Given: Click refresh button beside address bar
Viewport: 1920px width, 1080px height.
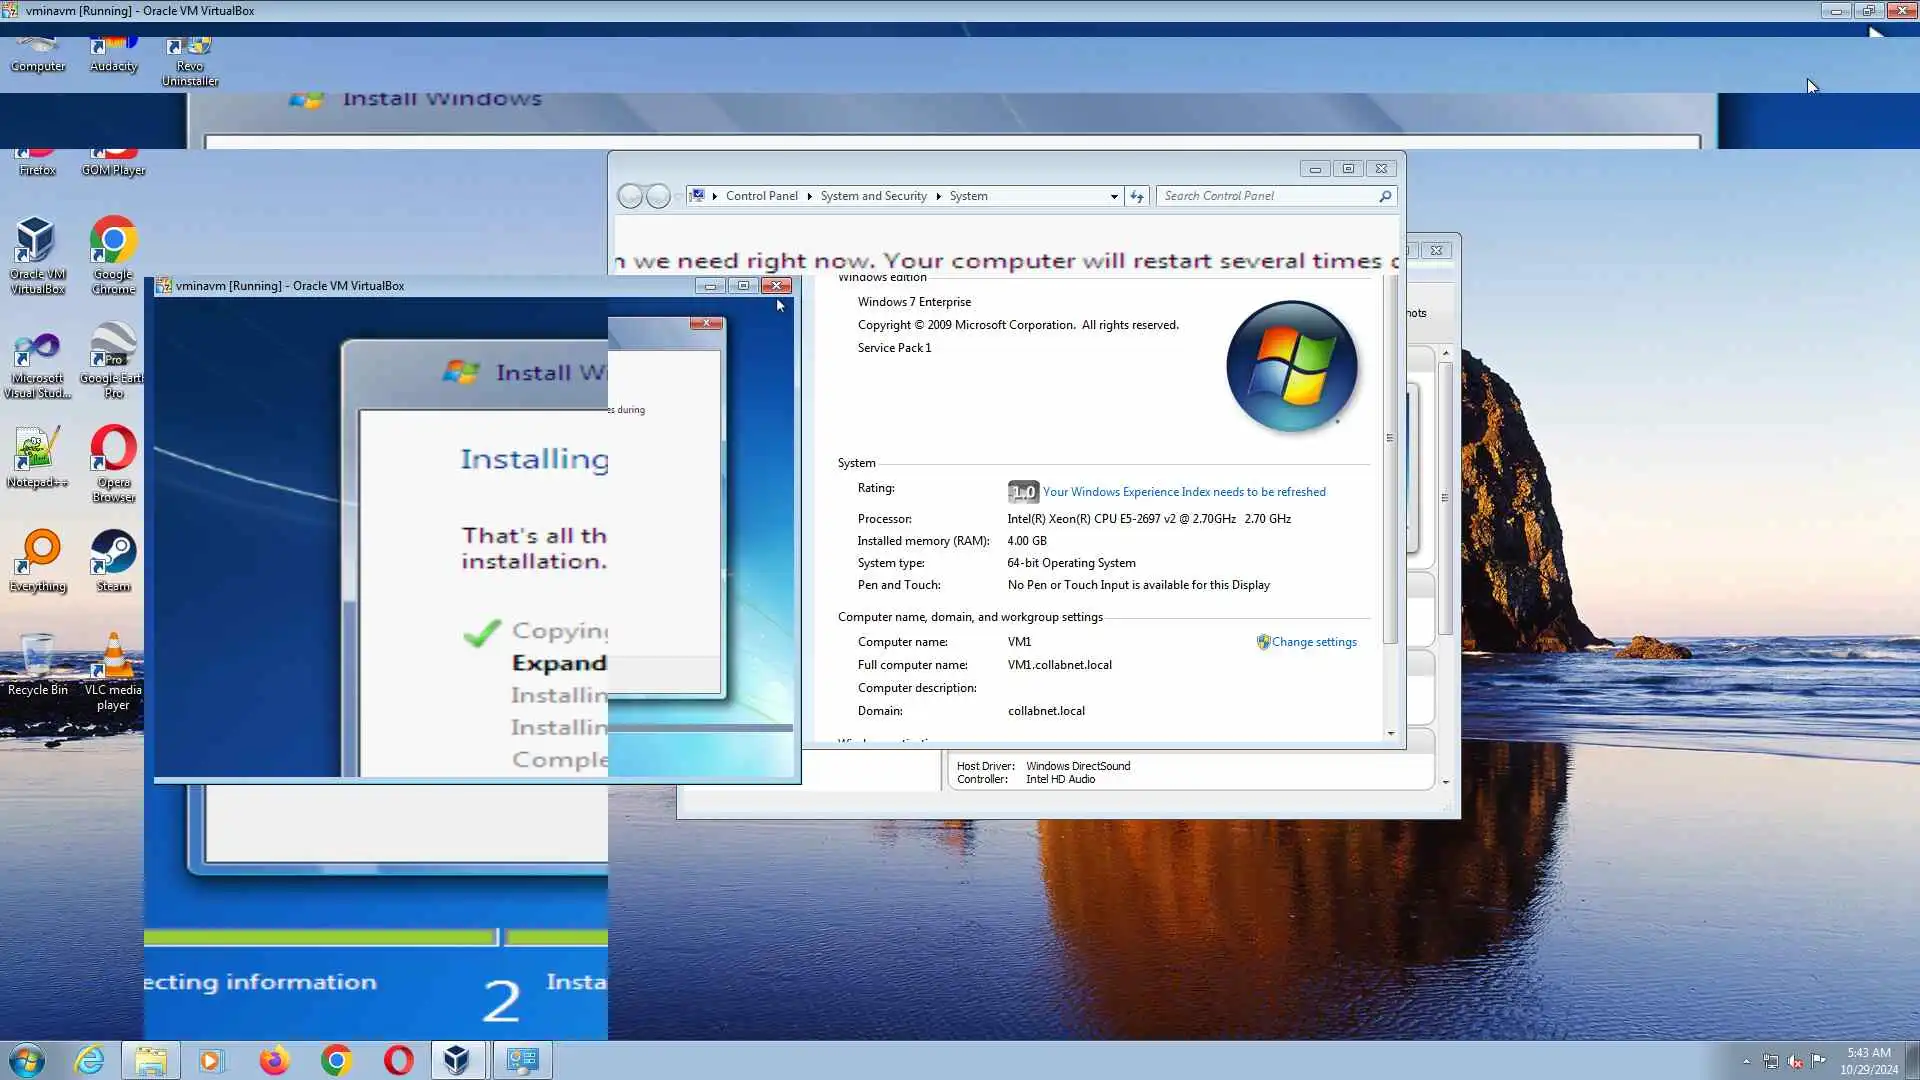Looking at the screenshot, I should tap(1137, 196).
